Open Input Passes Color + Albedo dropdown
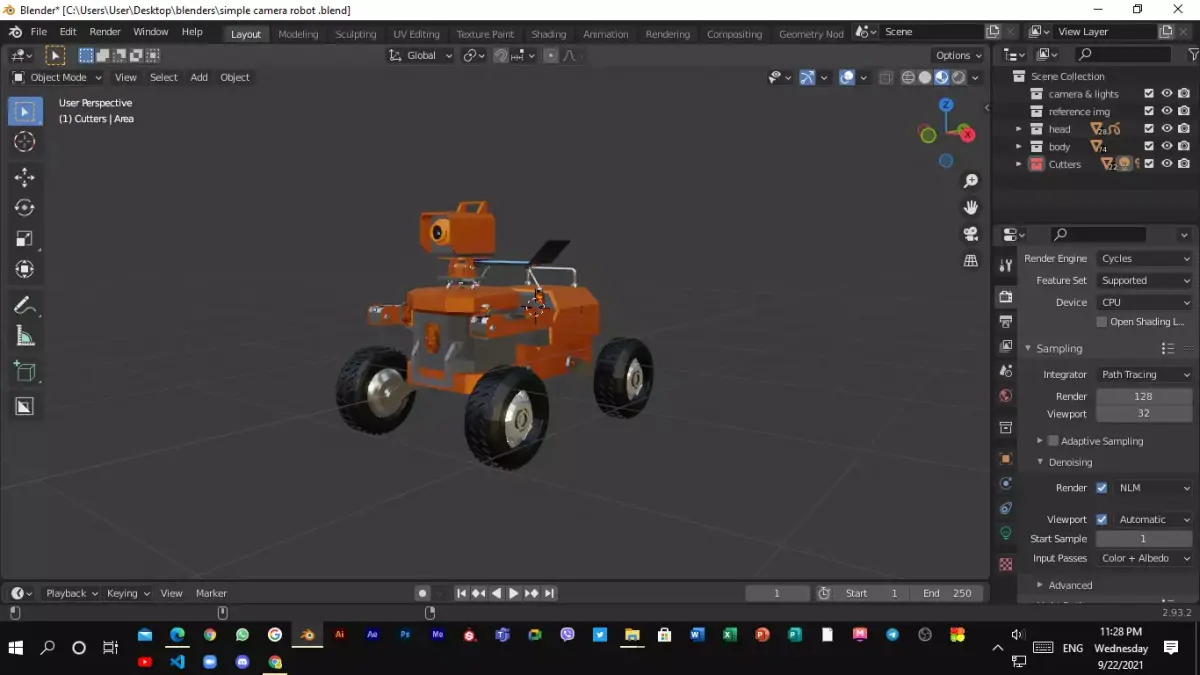 coord(1144,558)
